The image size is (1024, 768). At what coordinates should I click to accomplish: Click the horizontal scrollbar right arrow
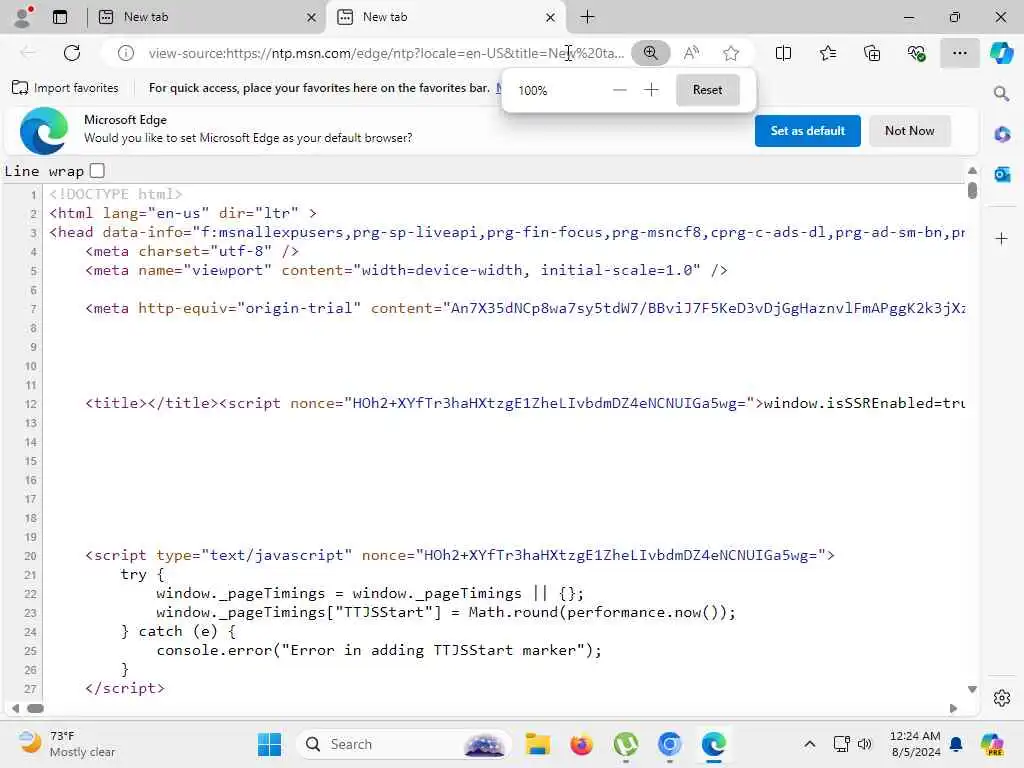click(953, 708)
